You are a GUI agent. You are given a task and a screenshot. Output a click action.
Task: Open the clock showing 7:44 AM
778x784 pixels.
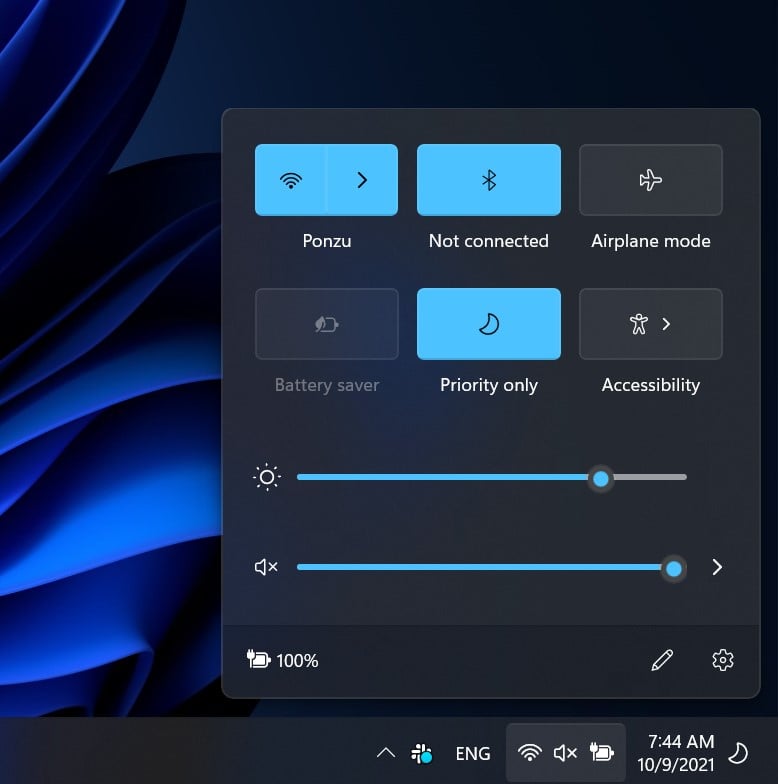pyautogui.click(x=676, y=753)
